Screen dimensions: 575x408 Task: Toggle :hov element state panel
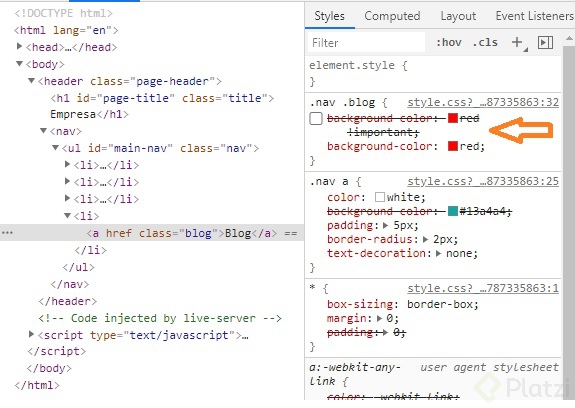point(448,43)
